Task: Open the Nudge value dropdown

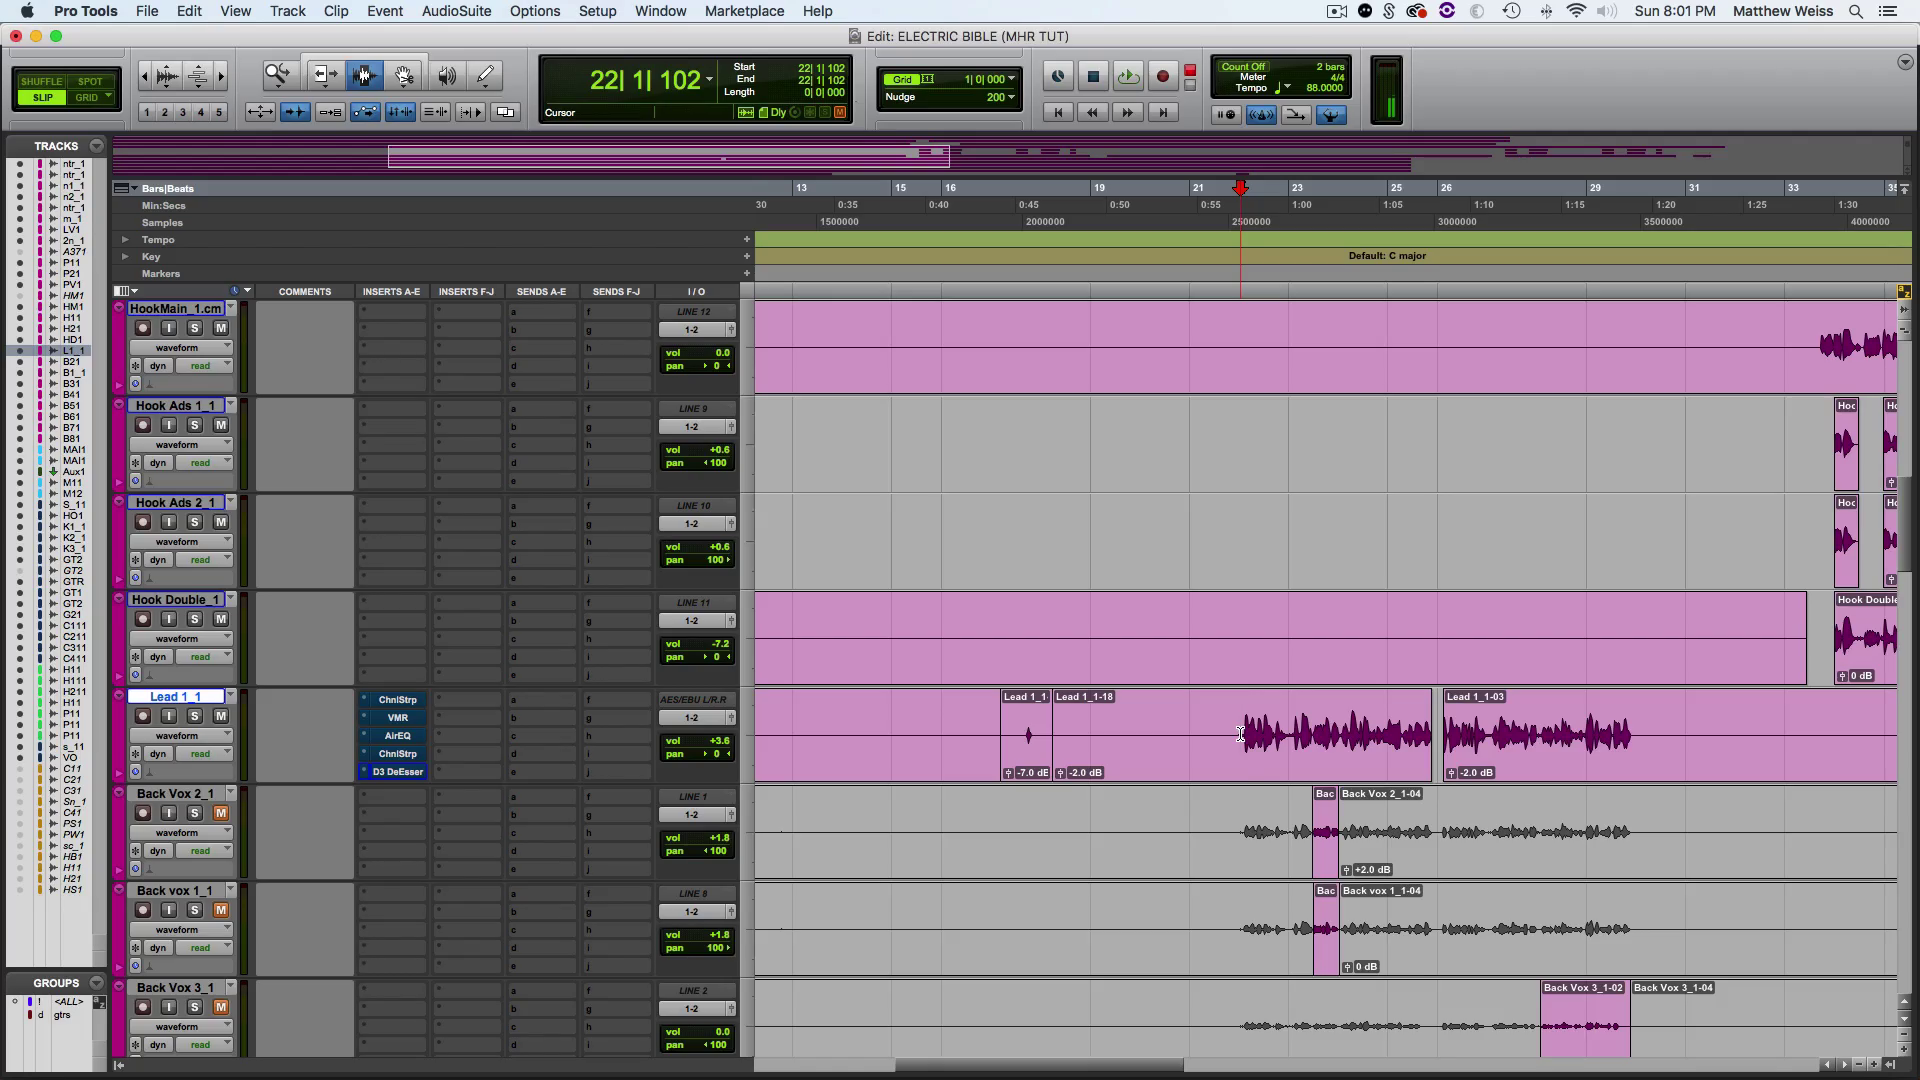Action: 1012,97
